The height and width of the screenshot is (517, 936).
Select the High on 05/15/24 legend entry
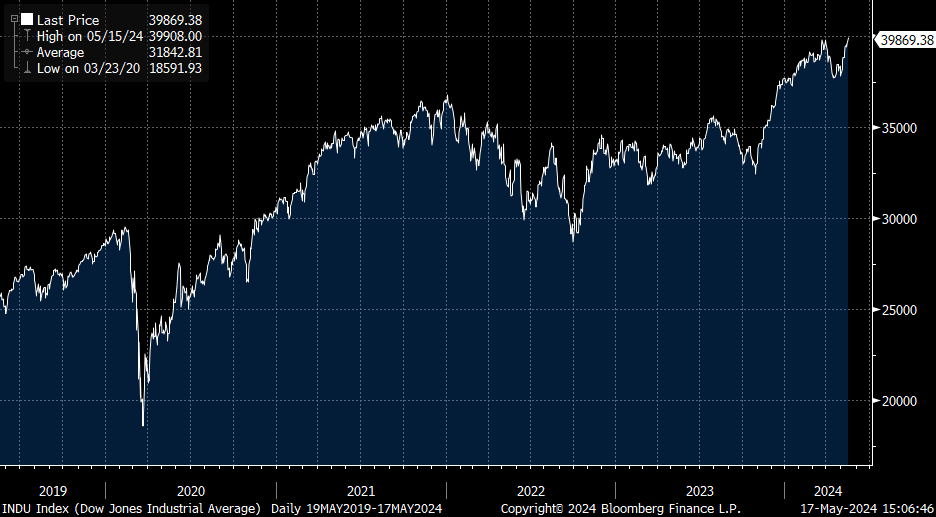pyautogui.click(x=91, y=36)
